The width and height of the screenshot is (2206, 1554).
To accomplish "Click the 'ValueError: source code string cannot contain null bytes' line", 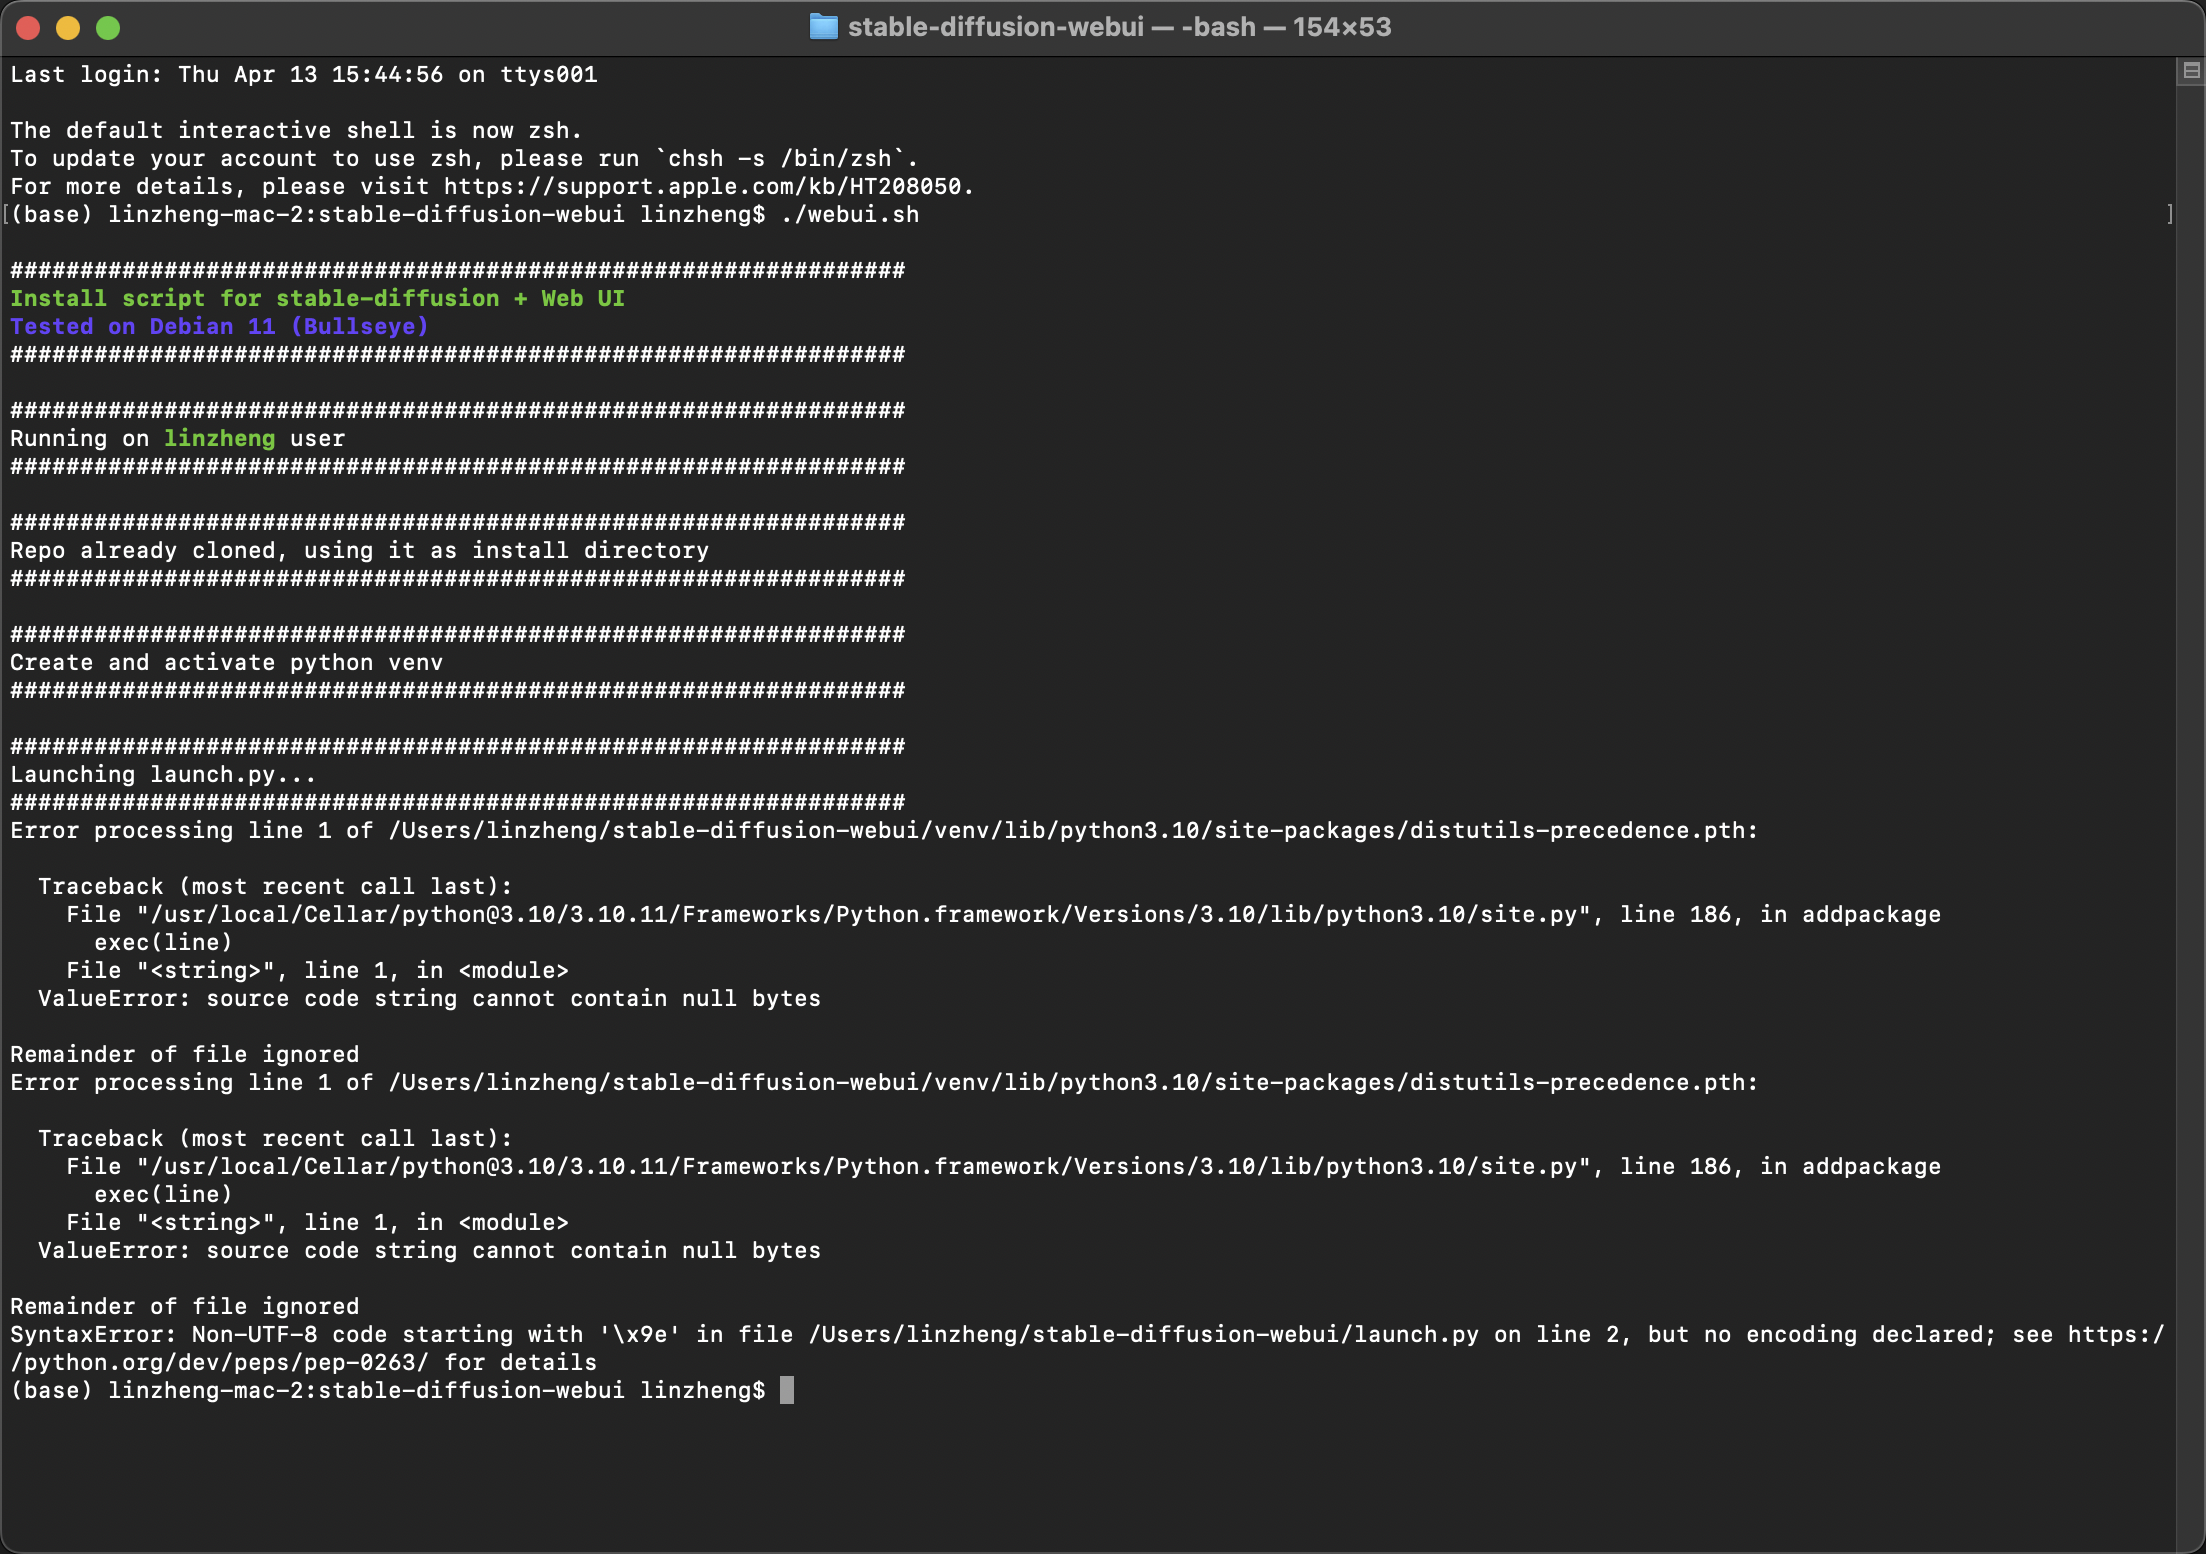I will point(430,998).
